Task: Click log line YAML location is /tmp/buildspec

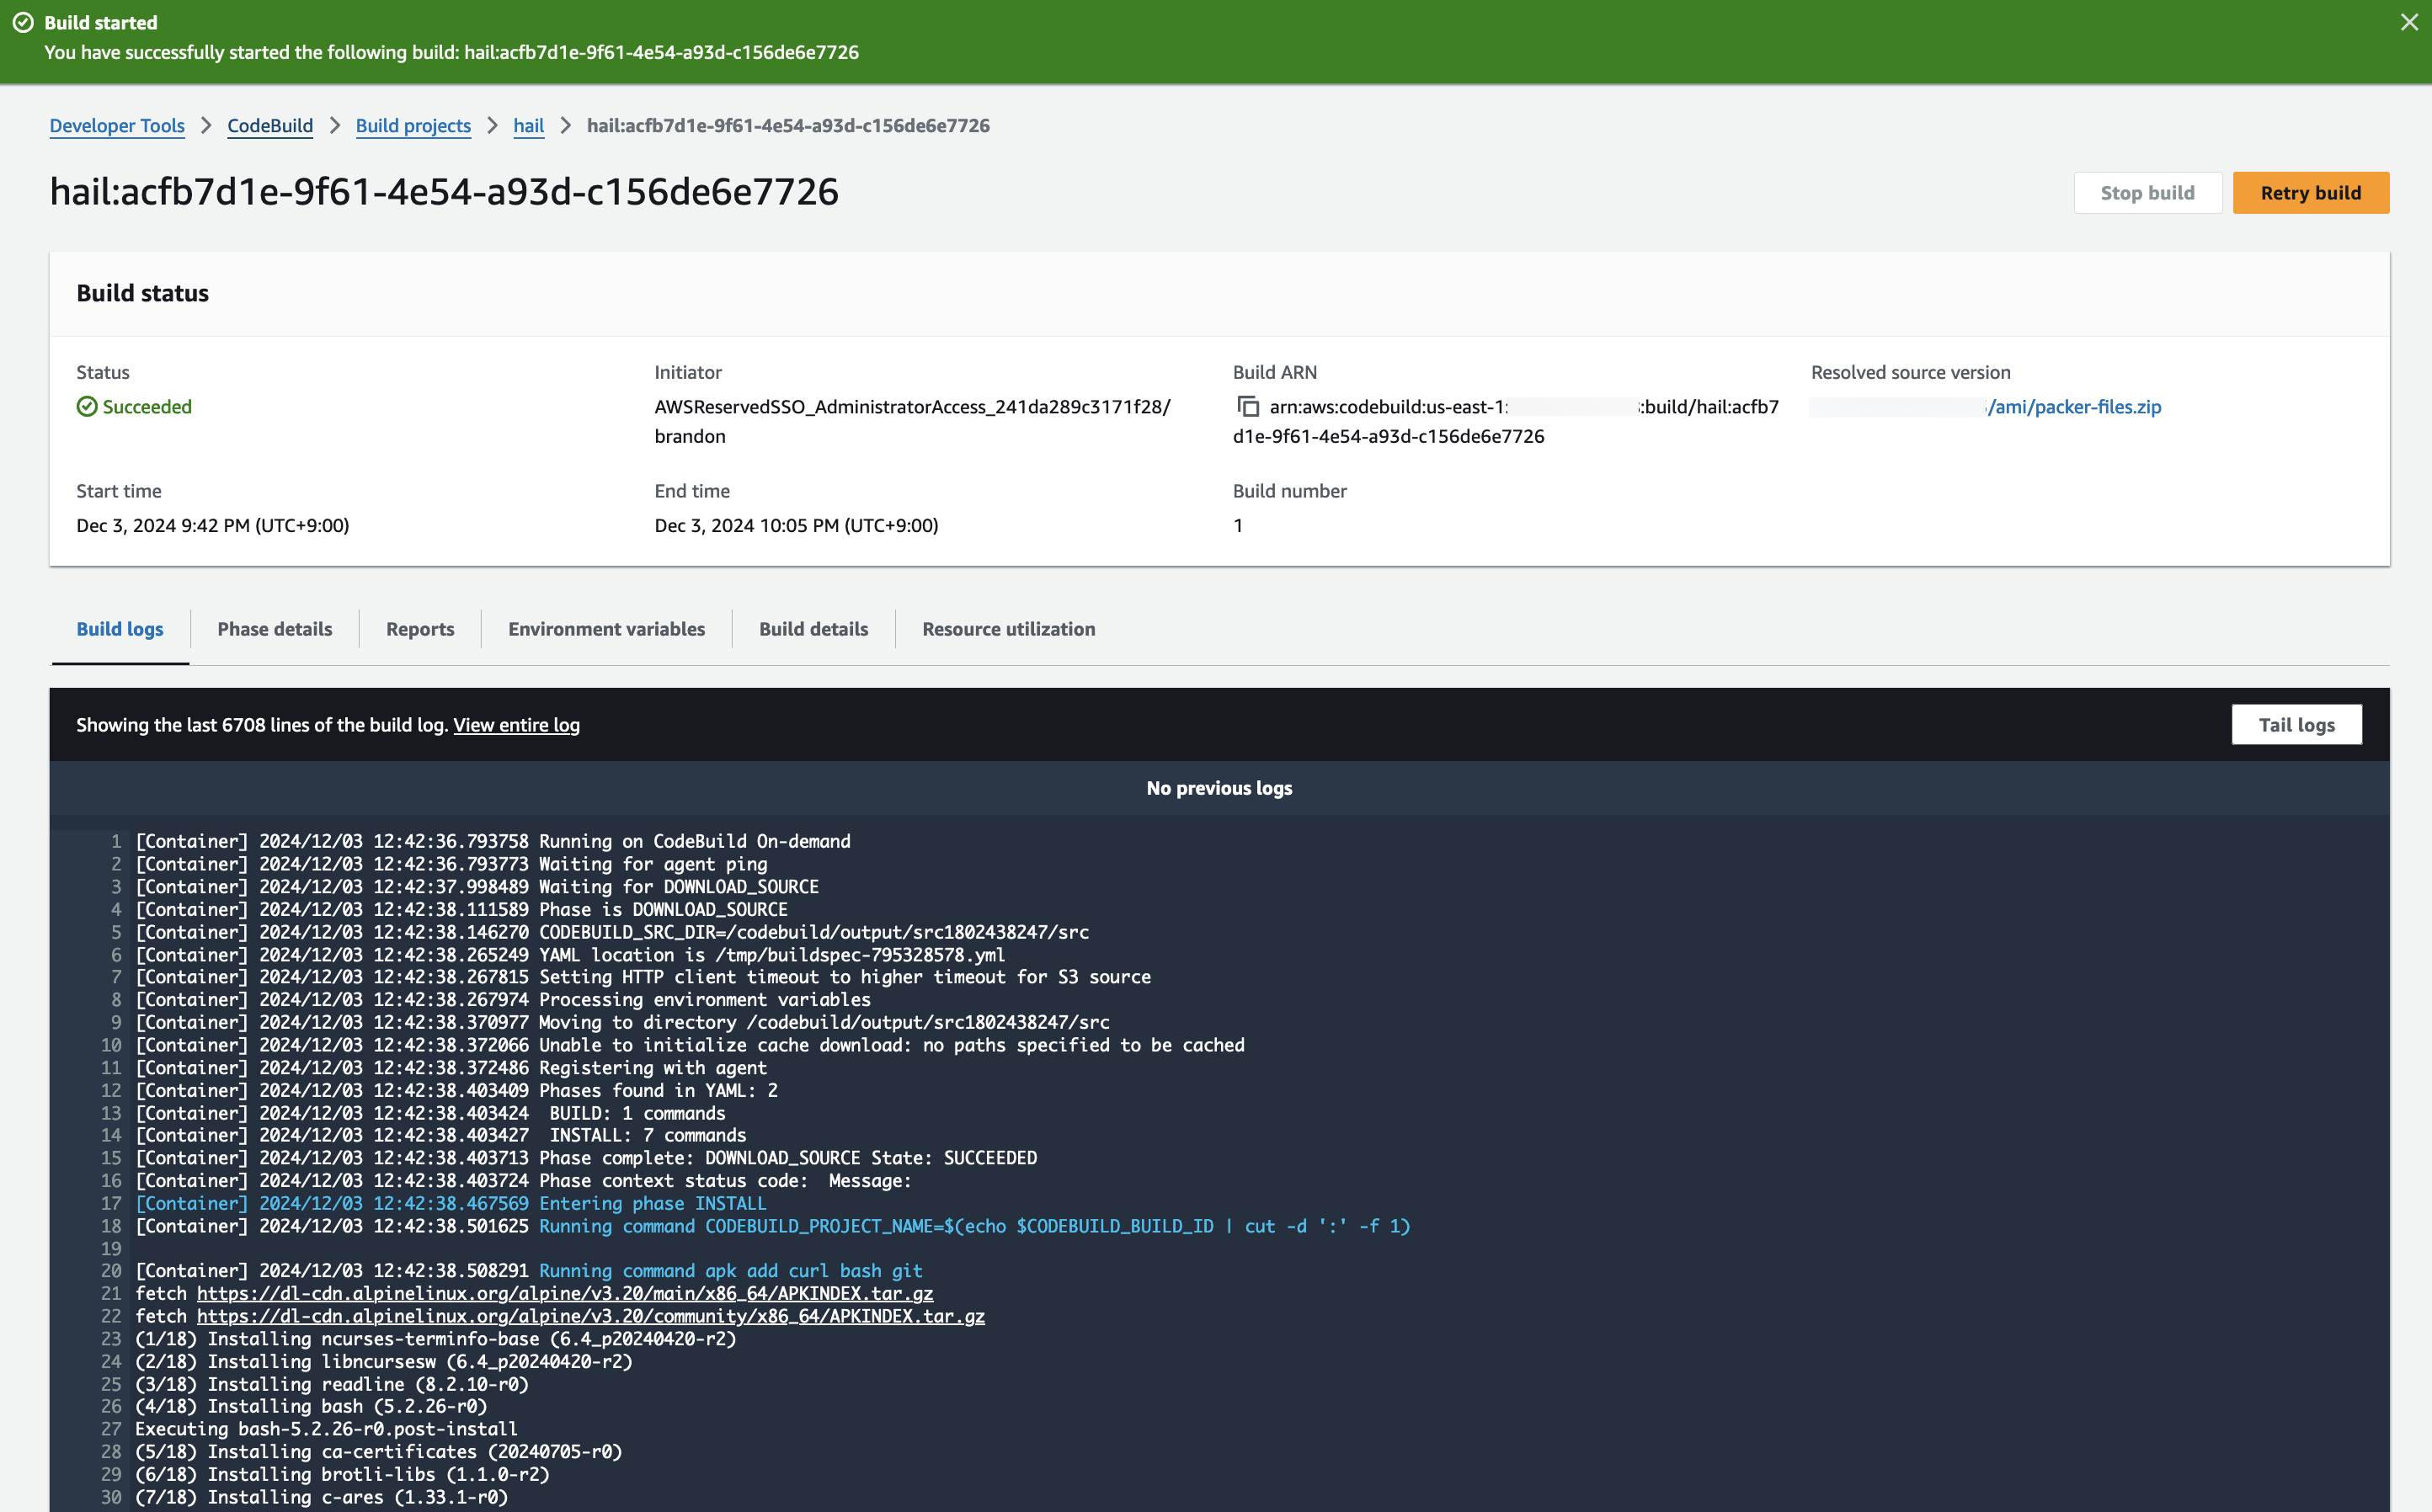Action: (x=570, y=954)
